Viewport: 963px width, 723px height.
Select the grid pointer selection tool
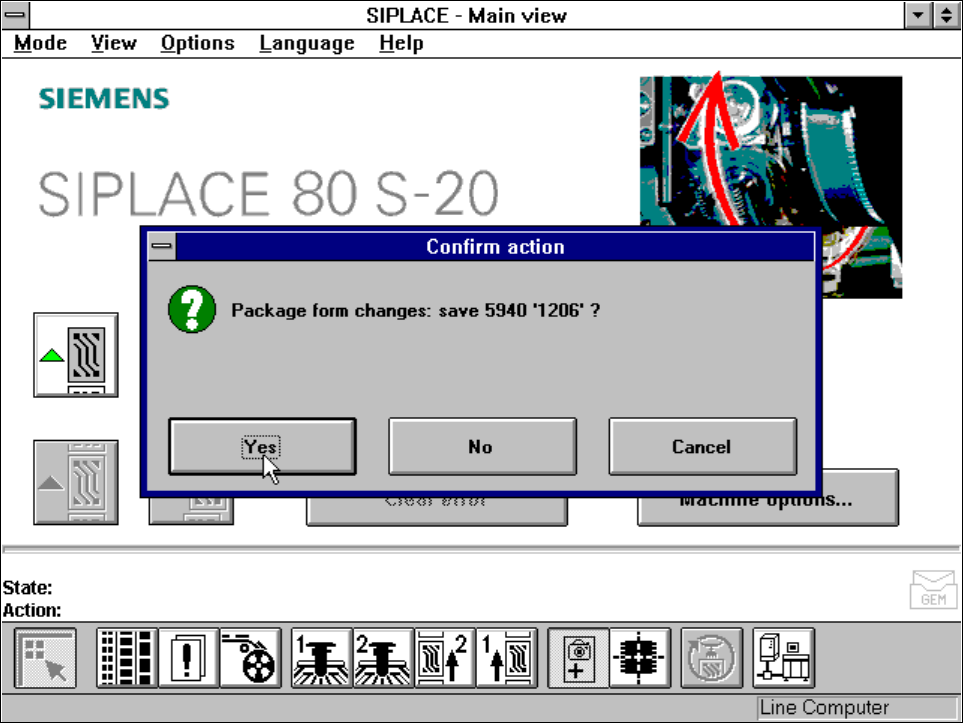(45, 658)
